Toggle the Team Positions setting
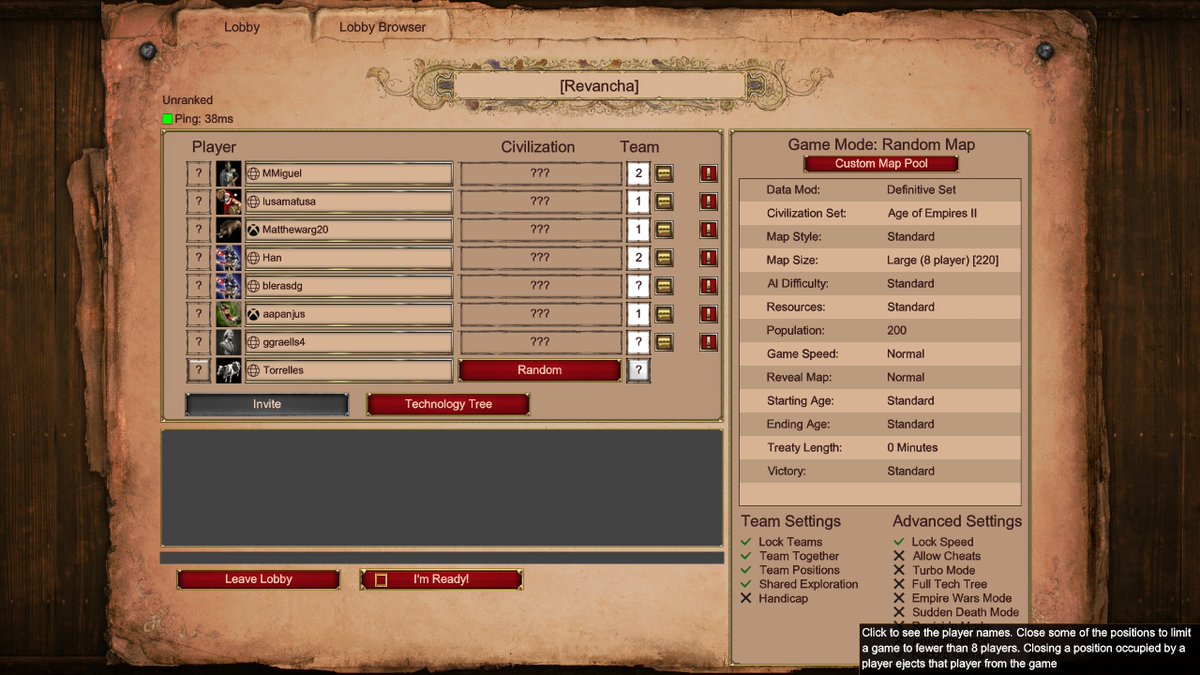The height and width of the screenshot is (675, 1200). [x=746, y=570]
